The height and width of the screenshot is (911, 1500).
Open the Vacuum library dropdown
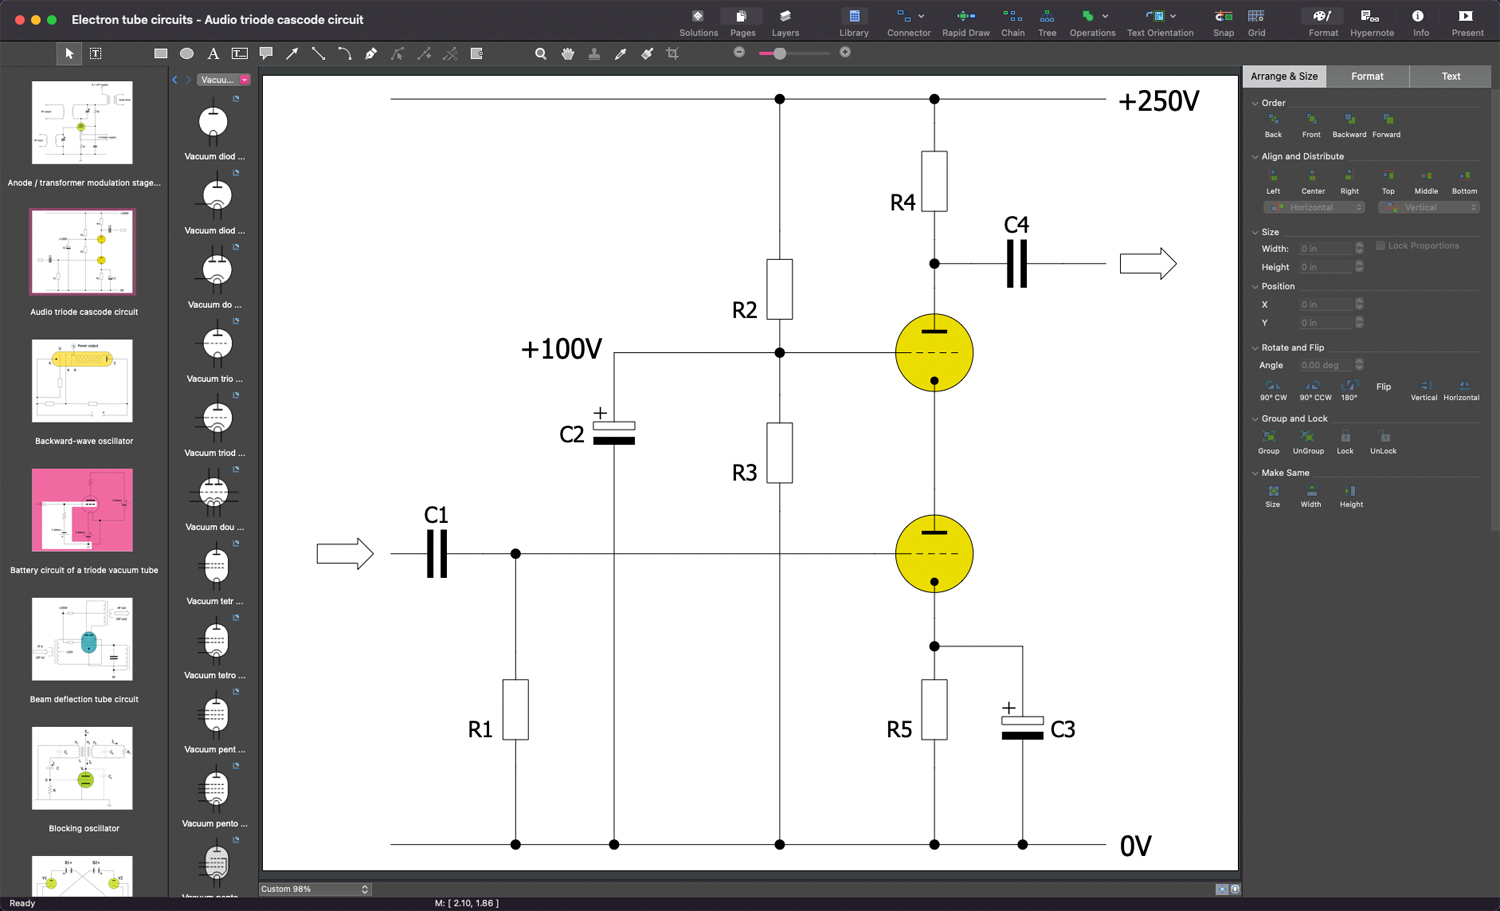tap(245, 80)
